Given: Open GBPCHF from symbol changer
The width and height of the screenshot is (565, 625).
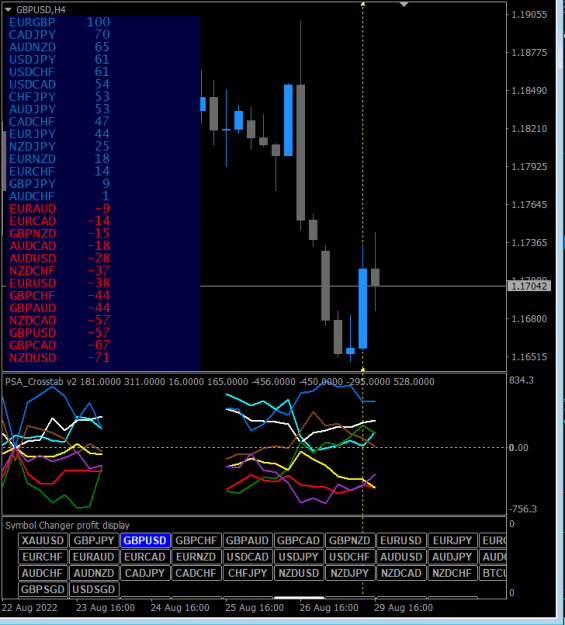Looking at the screenshot, I should tap(196, 540).
